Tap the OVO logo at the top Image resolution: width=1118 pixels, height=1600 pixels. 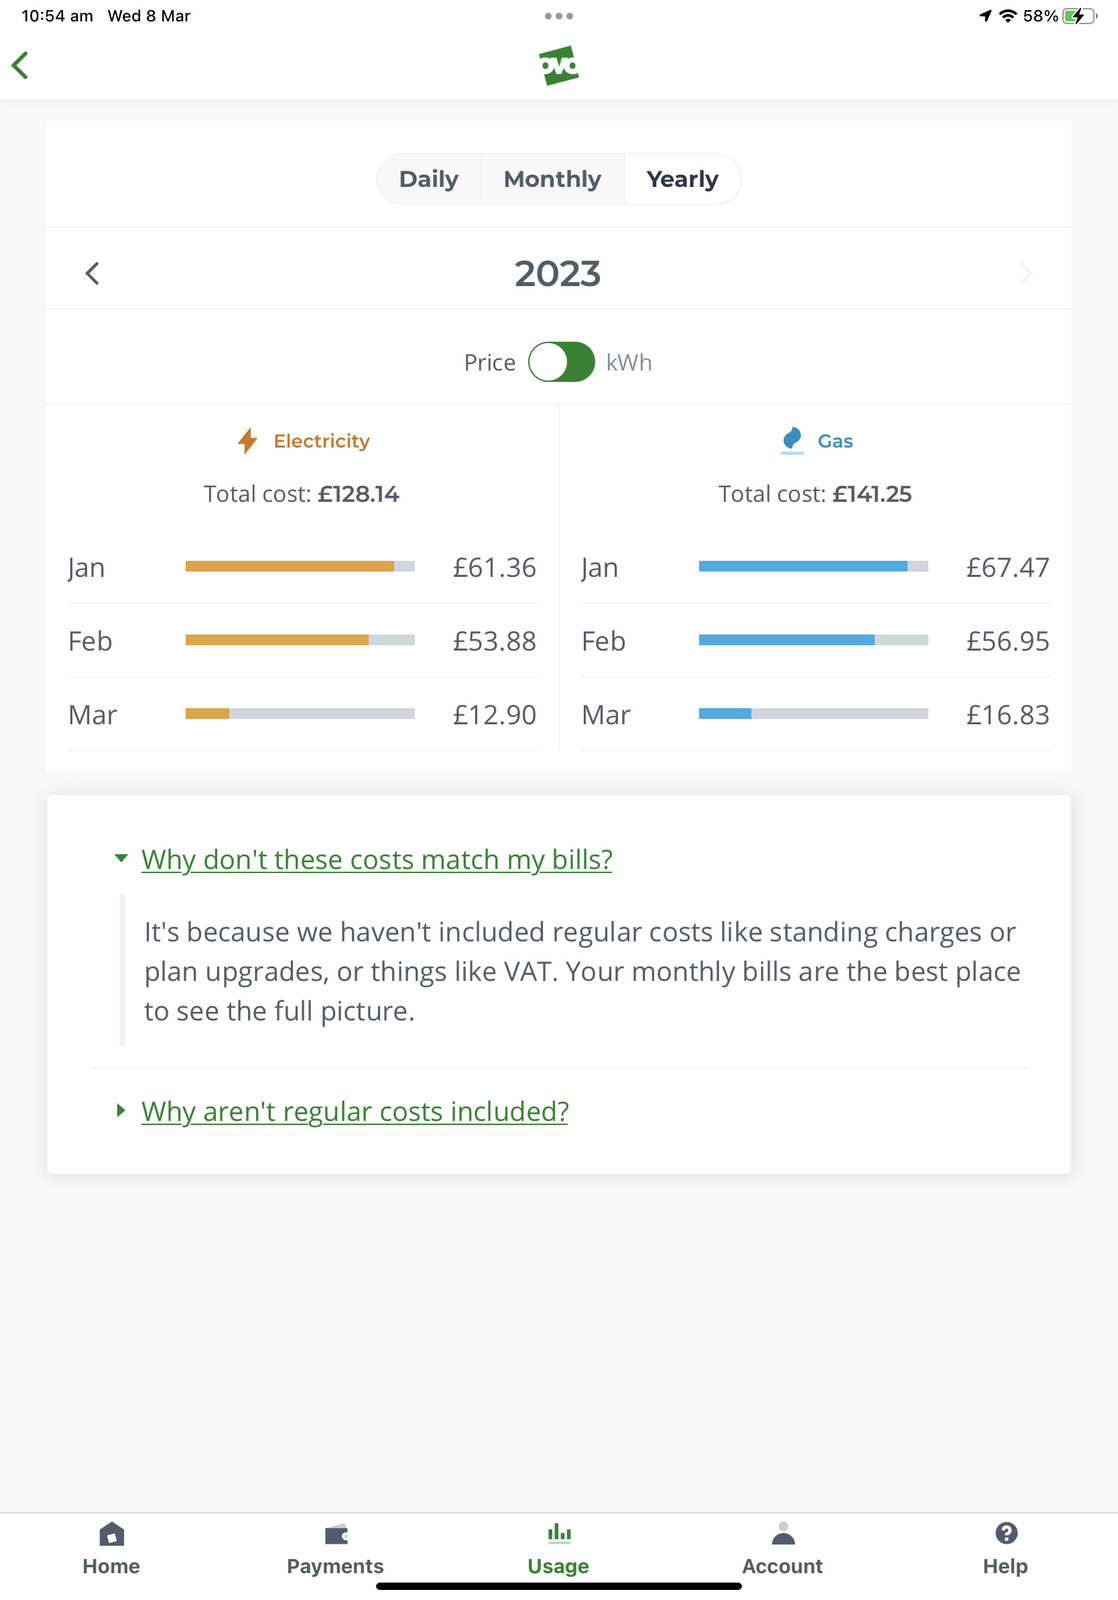tap(559, 66)
